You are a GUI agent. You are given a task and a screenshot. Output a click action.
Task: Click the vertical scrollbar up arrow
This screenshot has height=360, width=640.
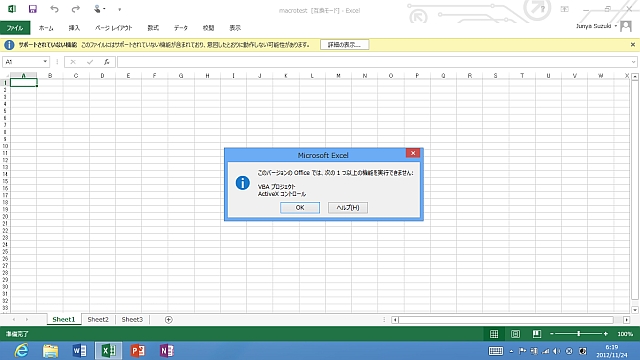(635, 77)
